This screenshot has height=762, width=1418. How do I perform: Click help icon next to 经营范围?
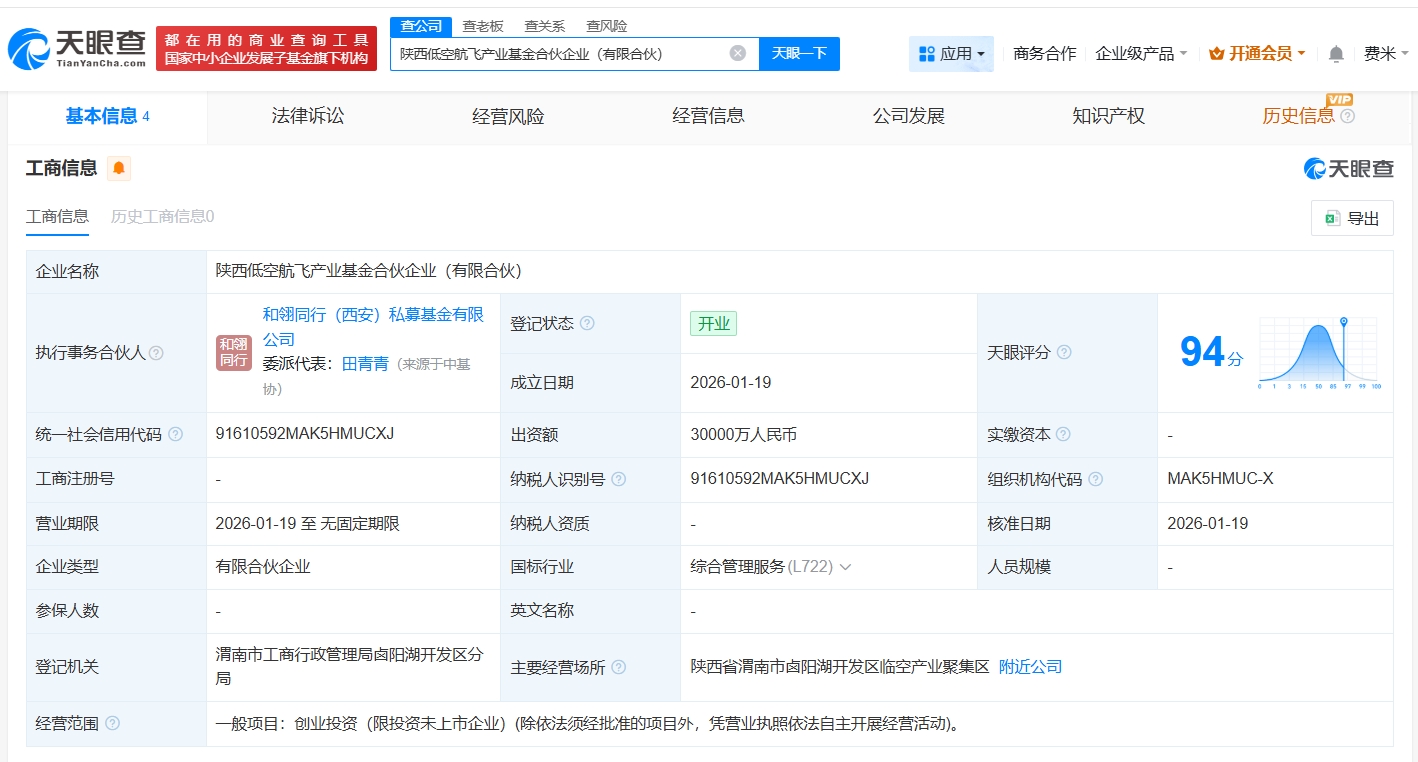click(112, 723)
